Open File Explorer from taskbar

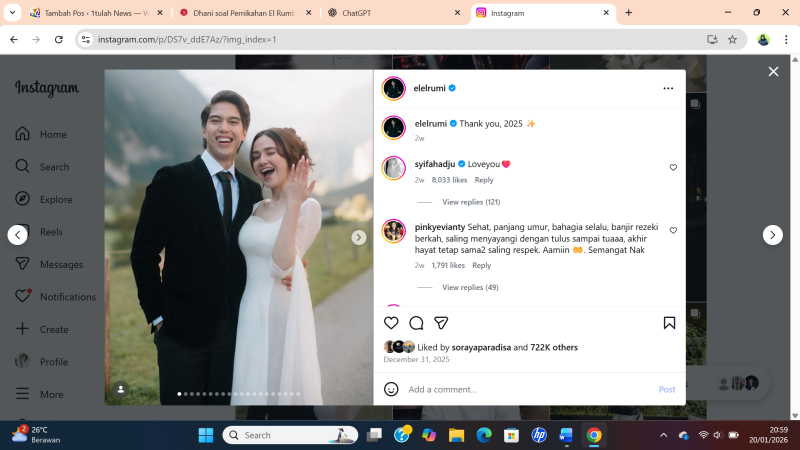tap(456, 435)
